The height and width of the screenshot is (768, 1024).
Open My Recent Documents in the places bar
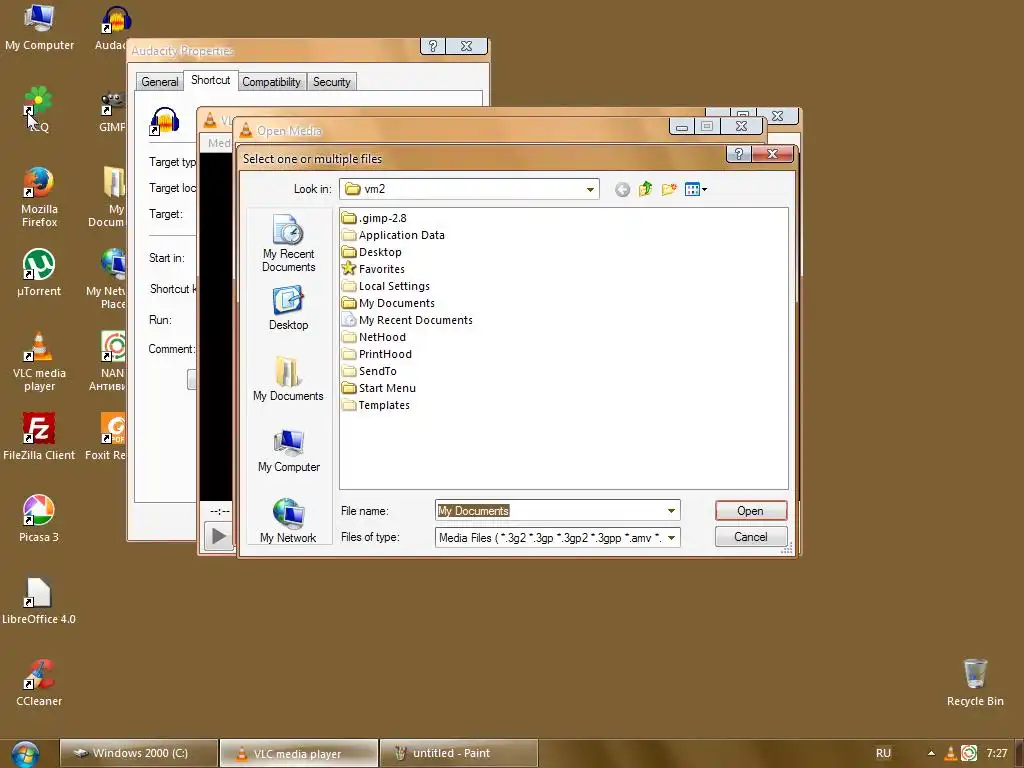288,243
